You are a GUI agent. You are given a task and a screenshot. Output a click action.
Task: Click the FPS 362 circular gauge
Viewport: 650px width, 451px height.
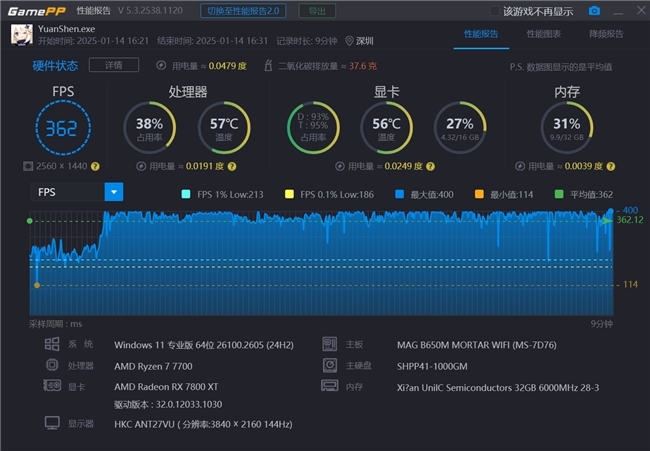(x=63, y=128)
